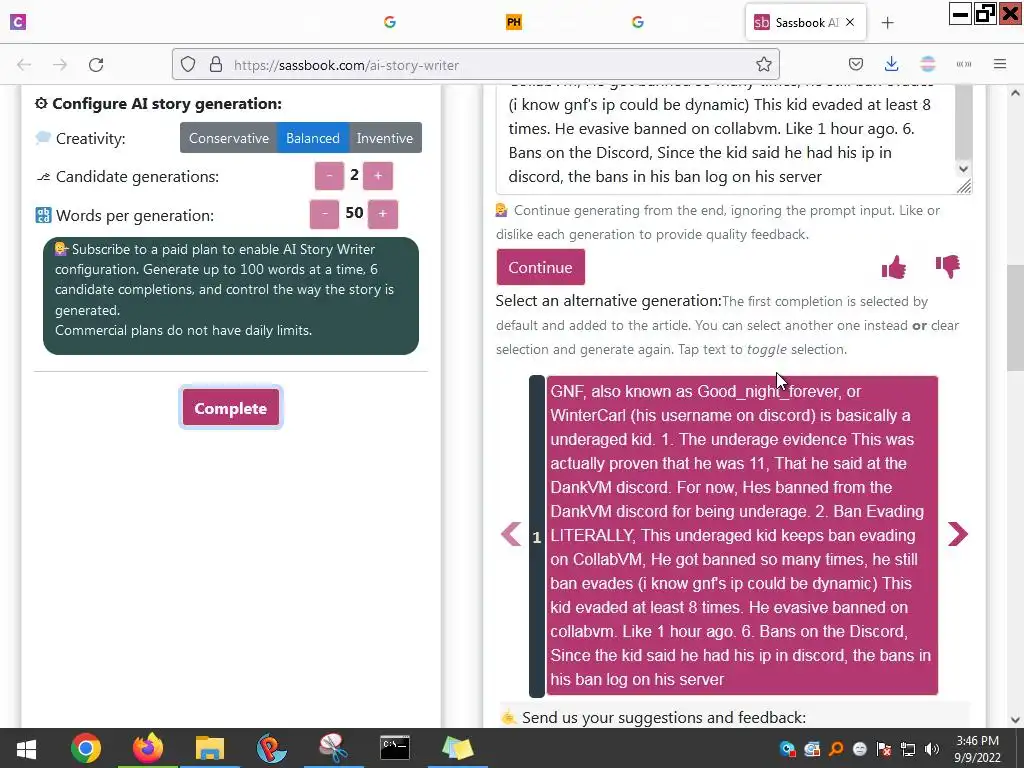Go back to previous page

24,65
